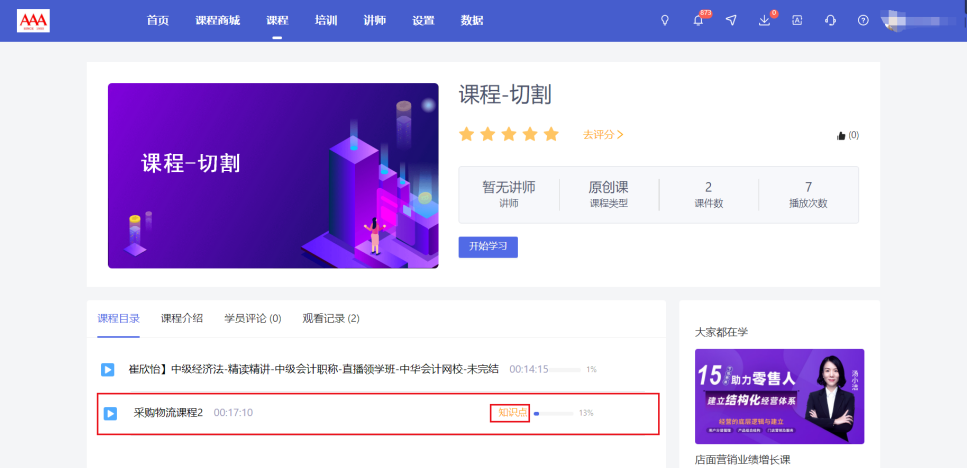
Task: Click the 00:14:15 duration text
Action: click(x=529, y=369)
